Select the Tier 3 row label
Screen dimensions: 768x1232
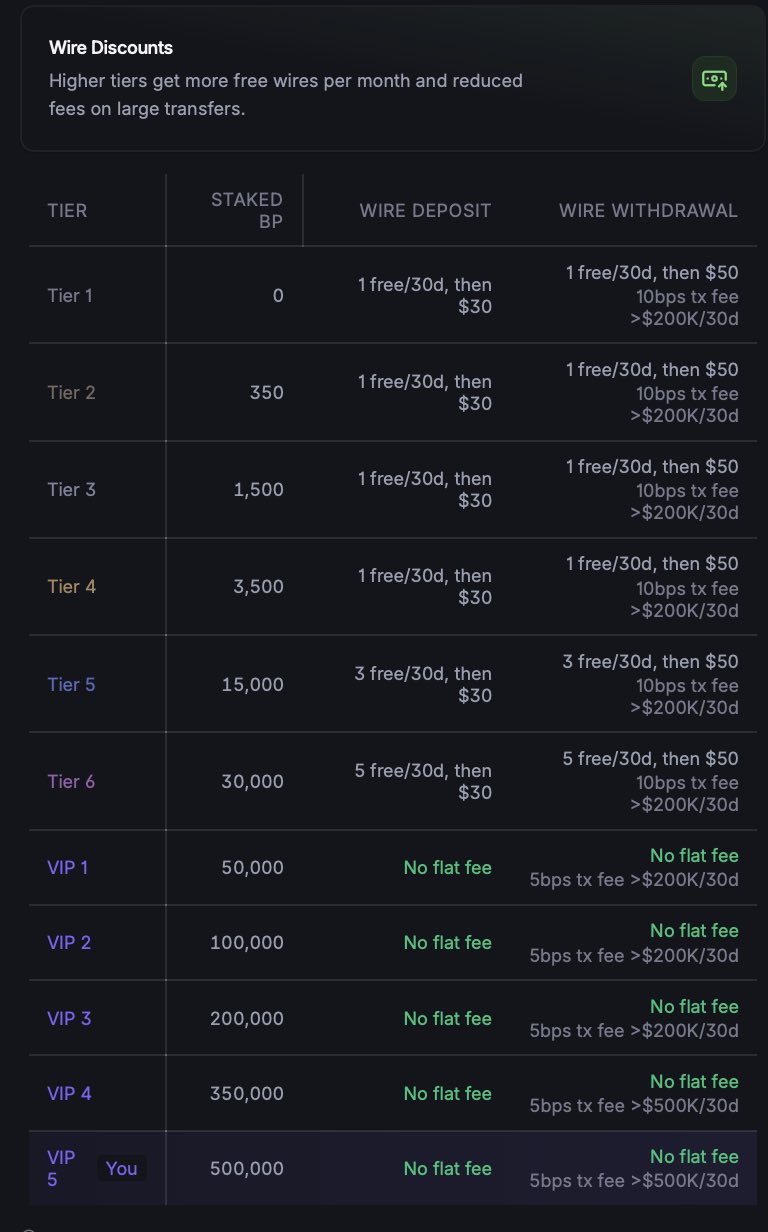pyautogui.click(x=71, y=489)
